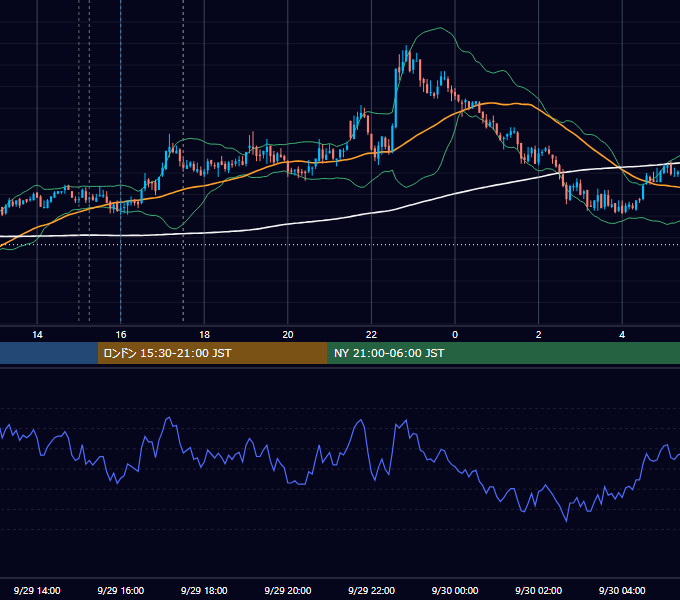Screen dimensions: 680x600
Task: Click the candlestick price peak near 23:00
Action: coord(406,54)
